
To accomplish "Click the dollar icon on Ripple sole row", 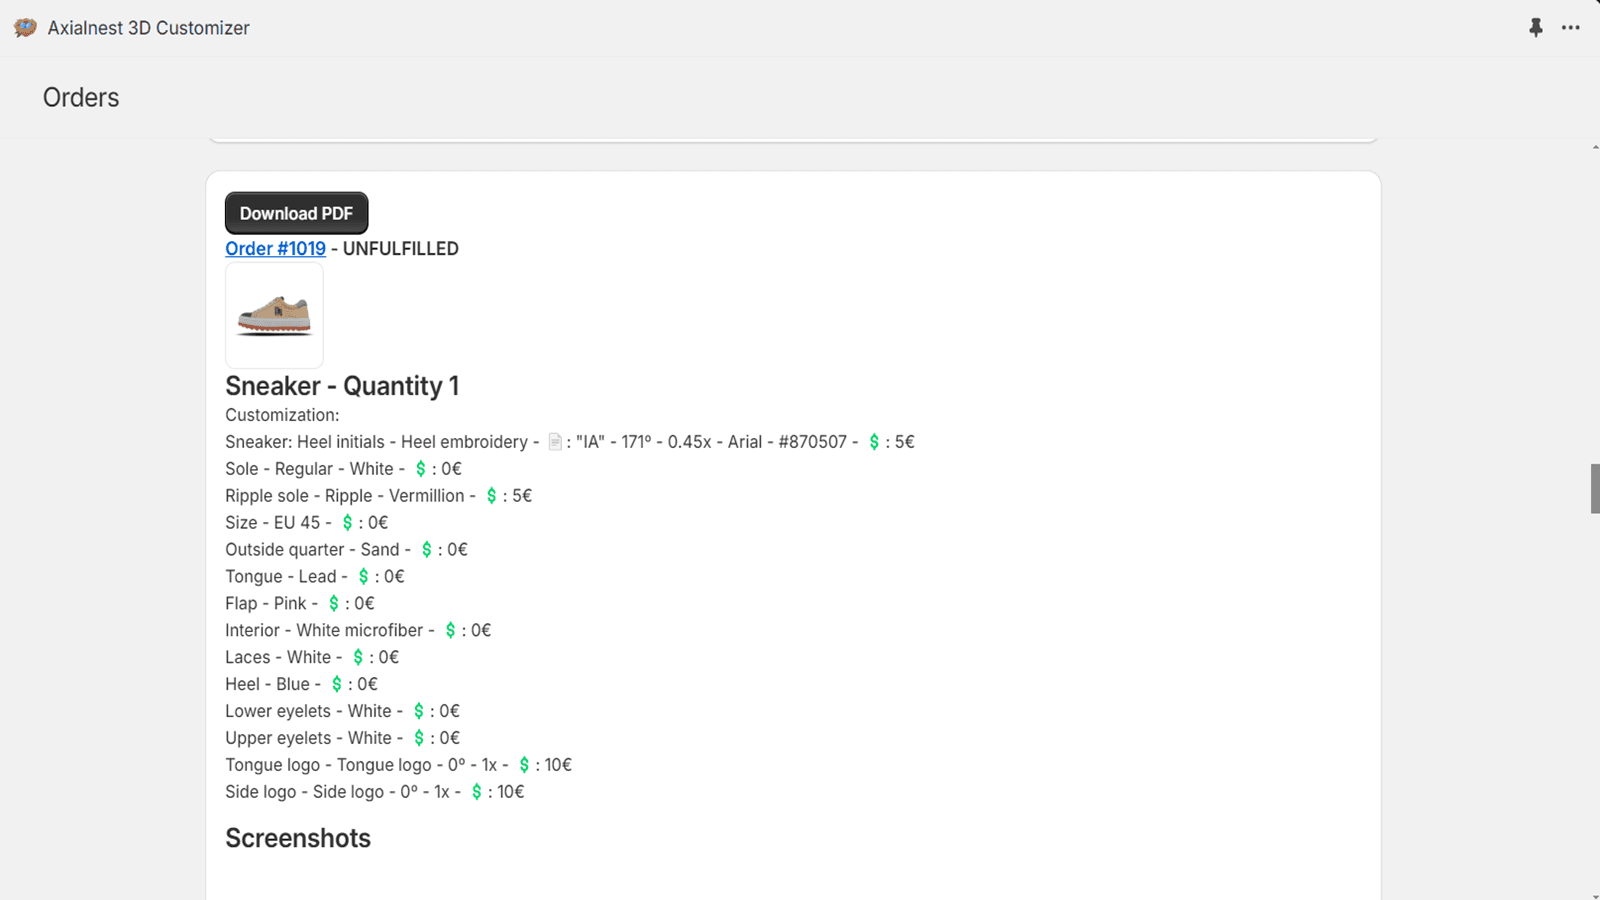I will coord(491,496).
